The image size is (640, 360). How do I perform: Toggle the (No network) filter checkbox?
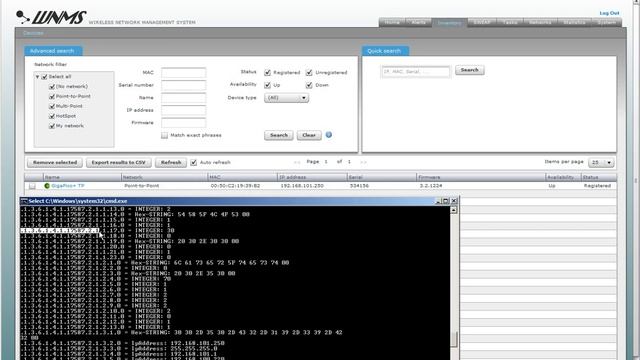[52, 87]
